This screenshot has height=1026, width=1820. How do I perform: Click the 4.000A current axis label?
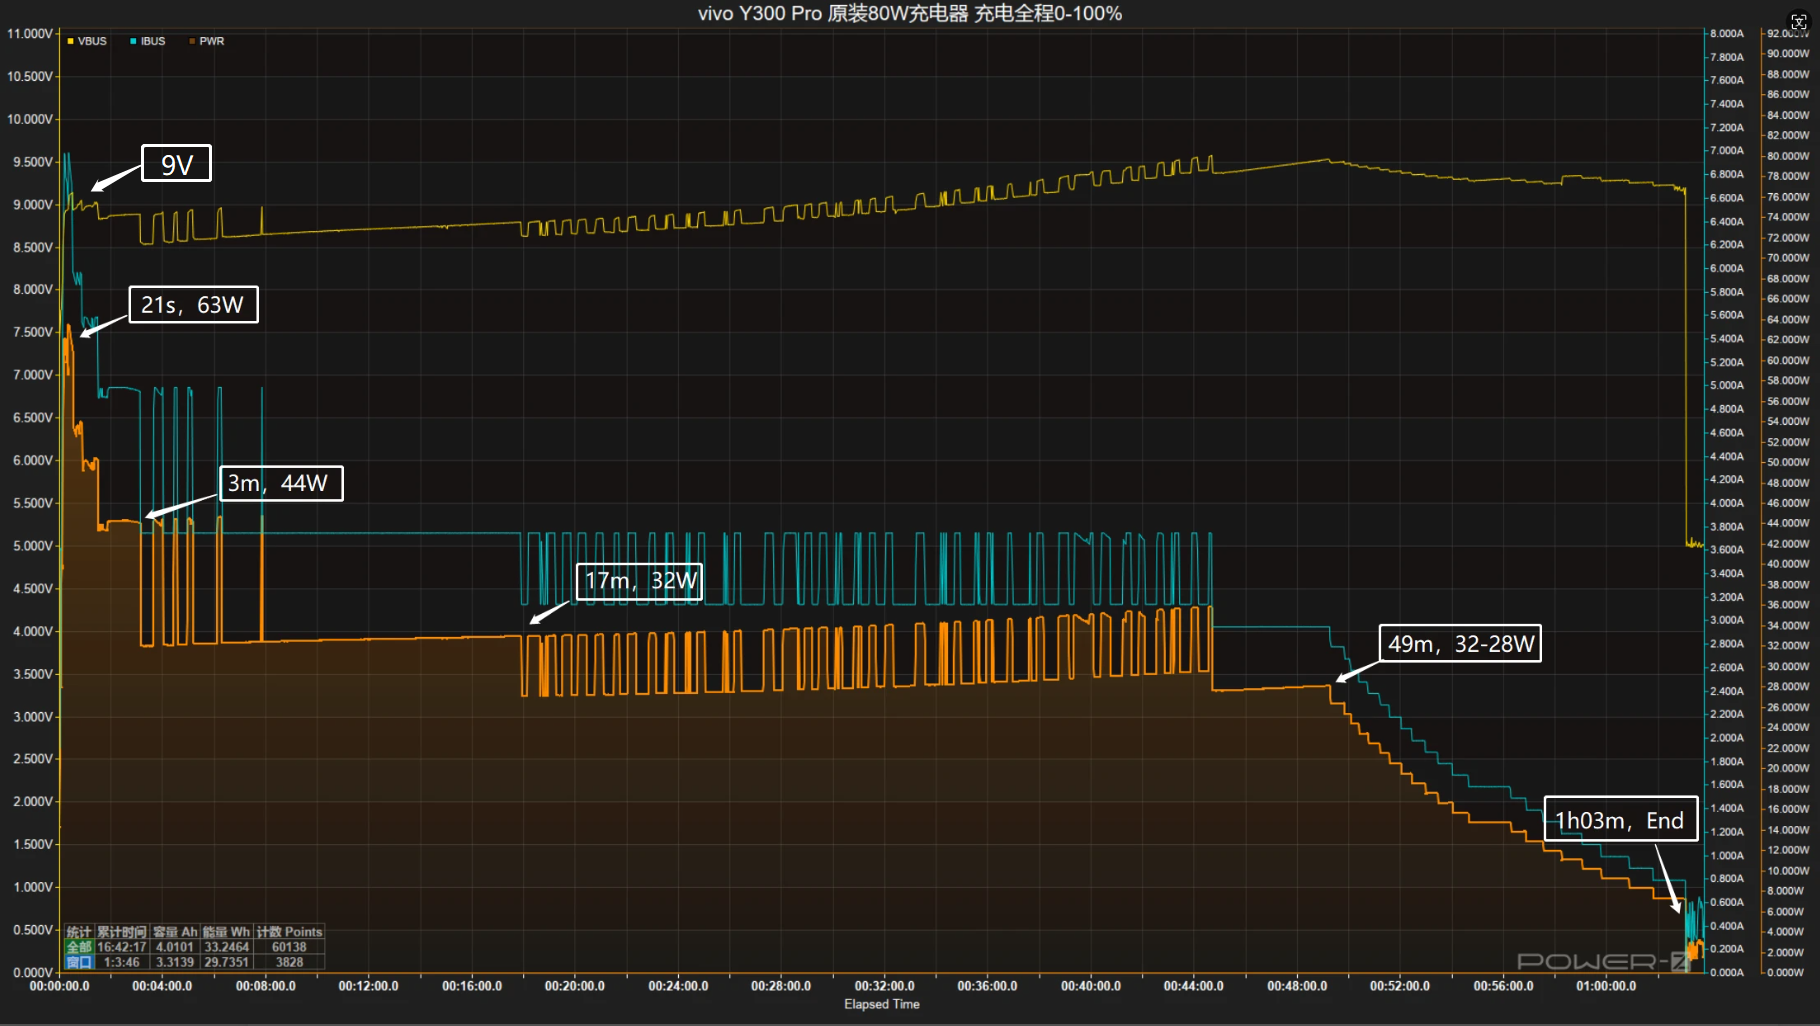[x=1727, y=503]
